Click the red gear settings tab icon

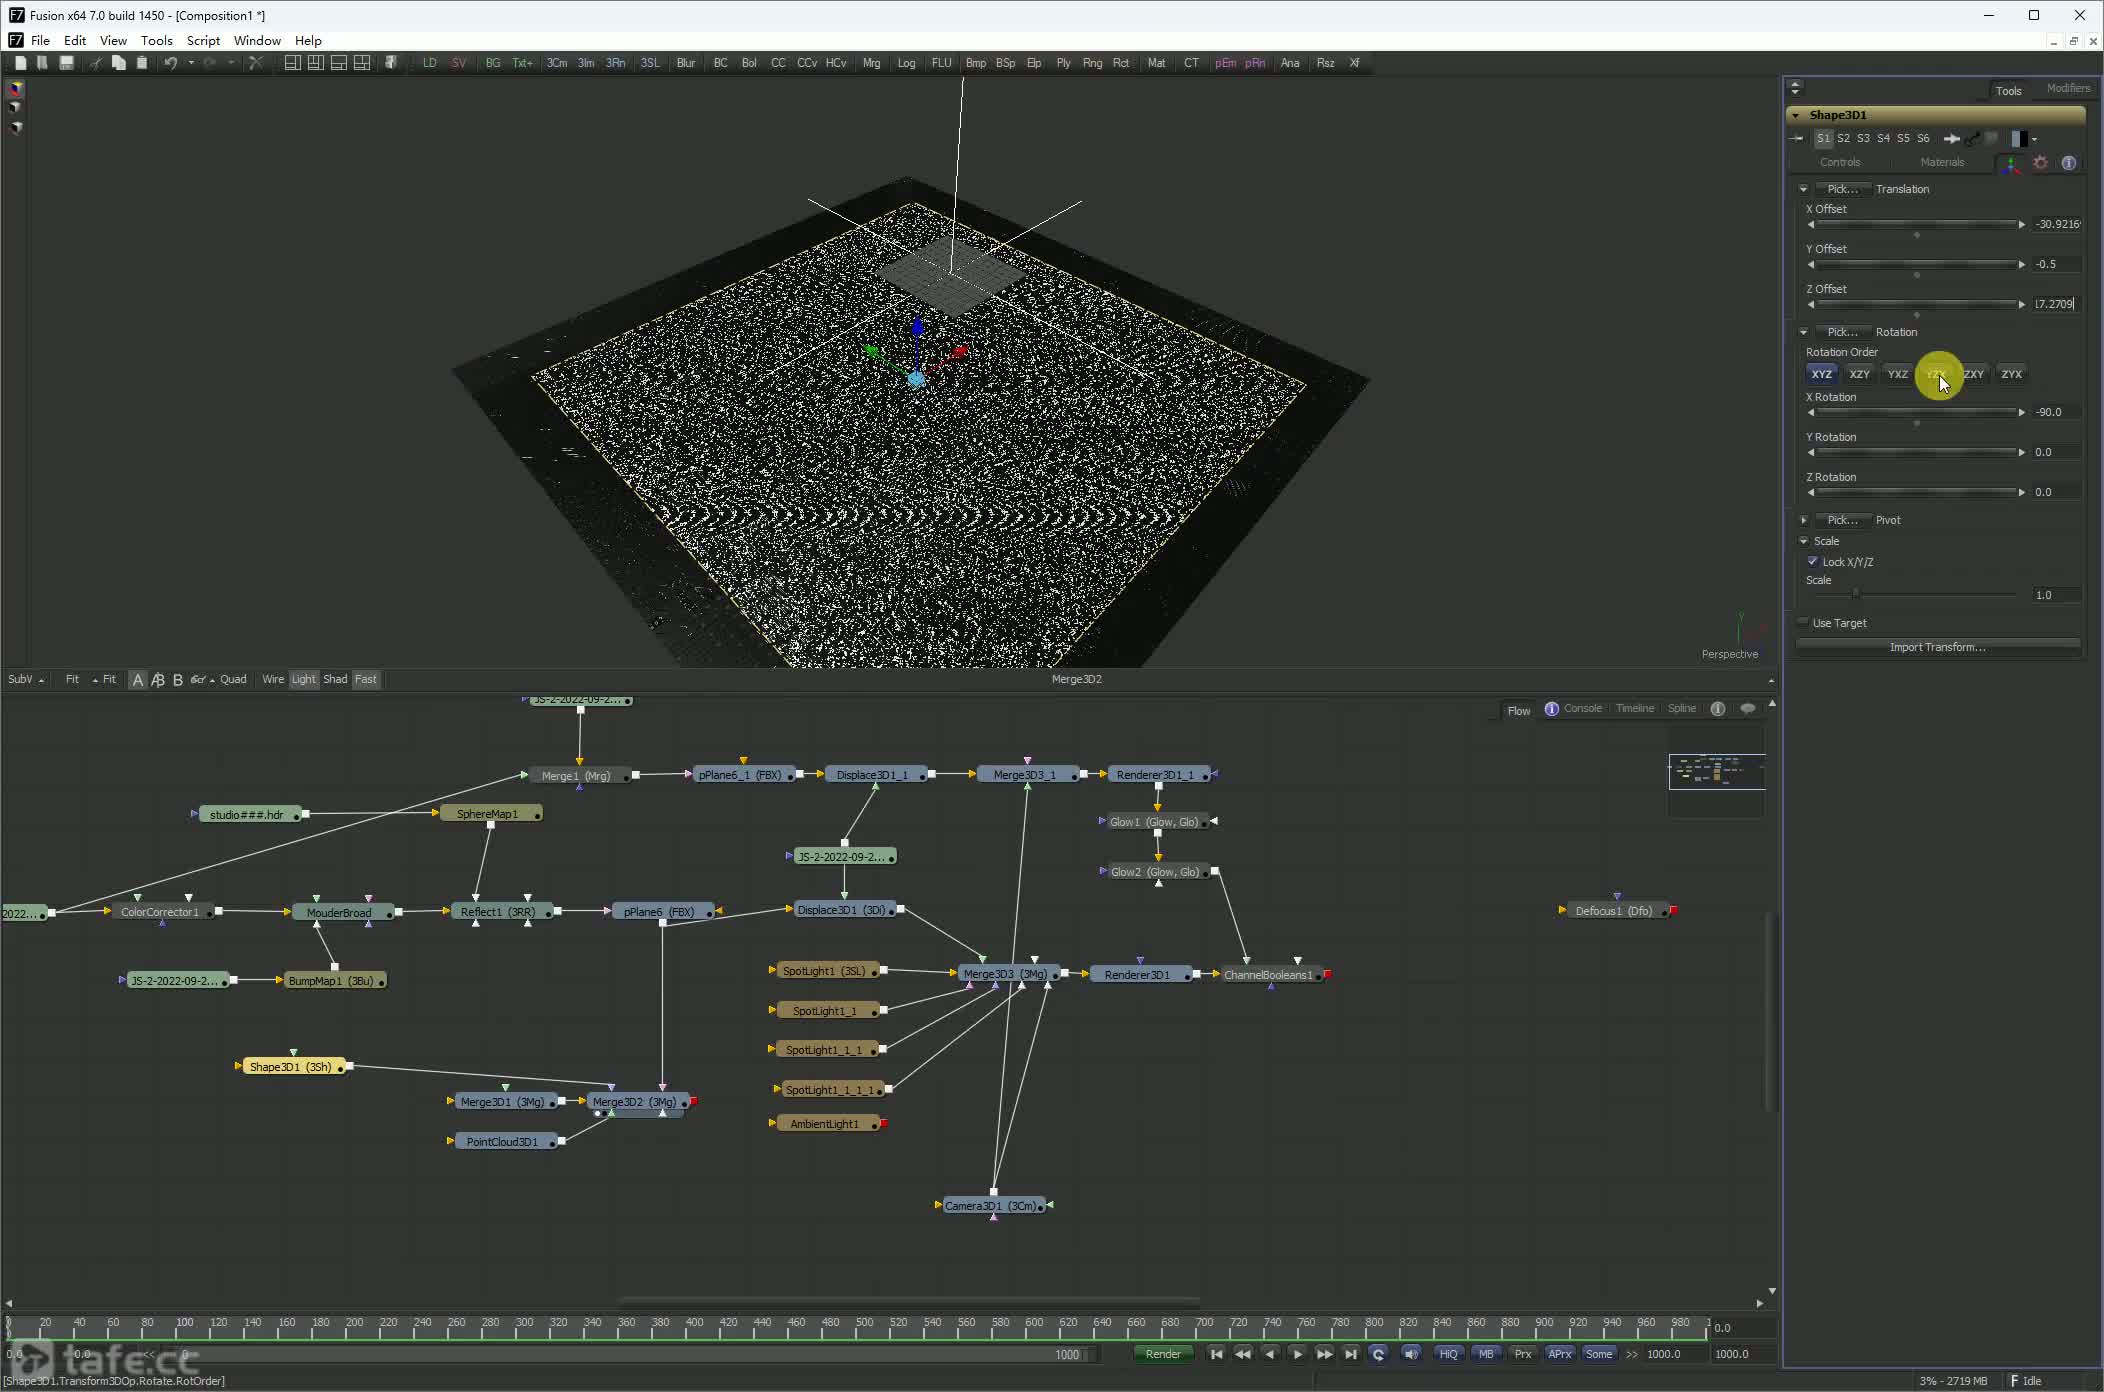[x=2040, y=163]
